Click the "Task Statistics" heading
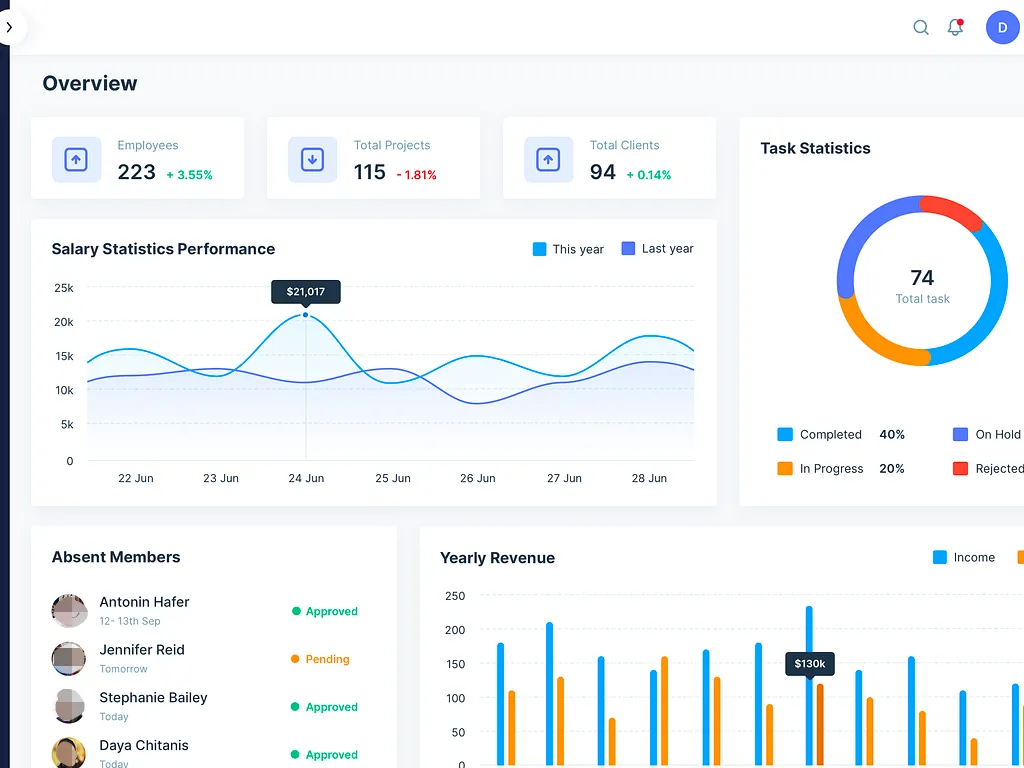 coord(816,148)
